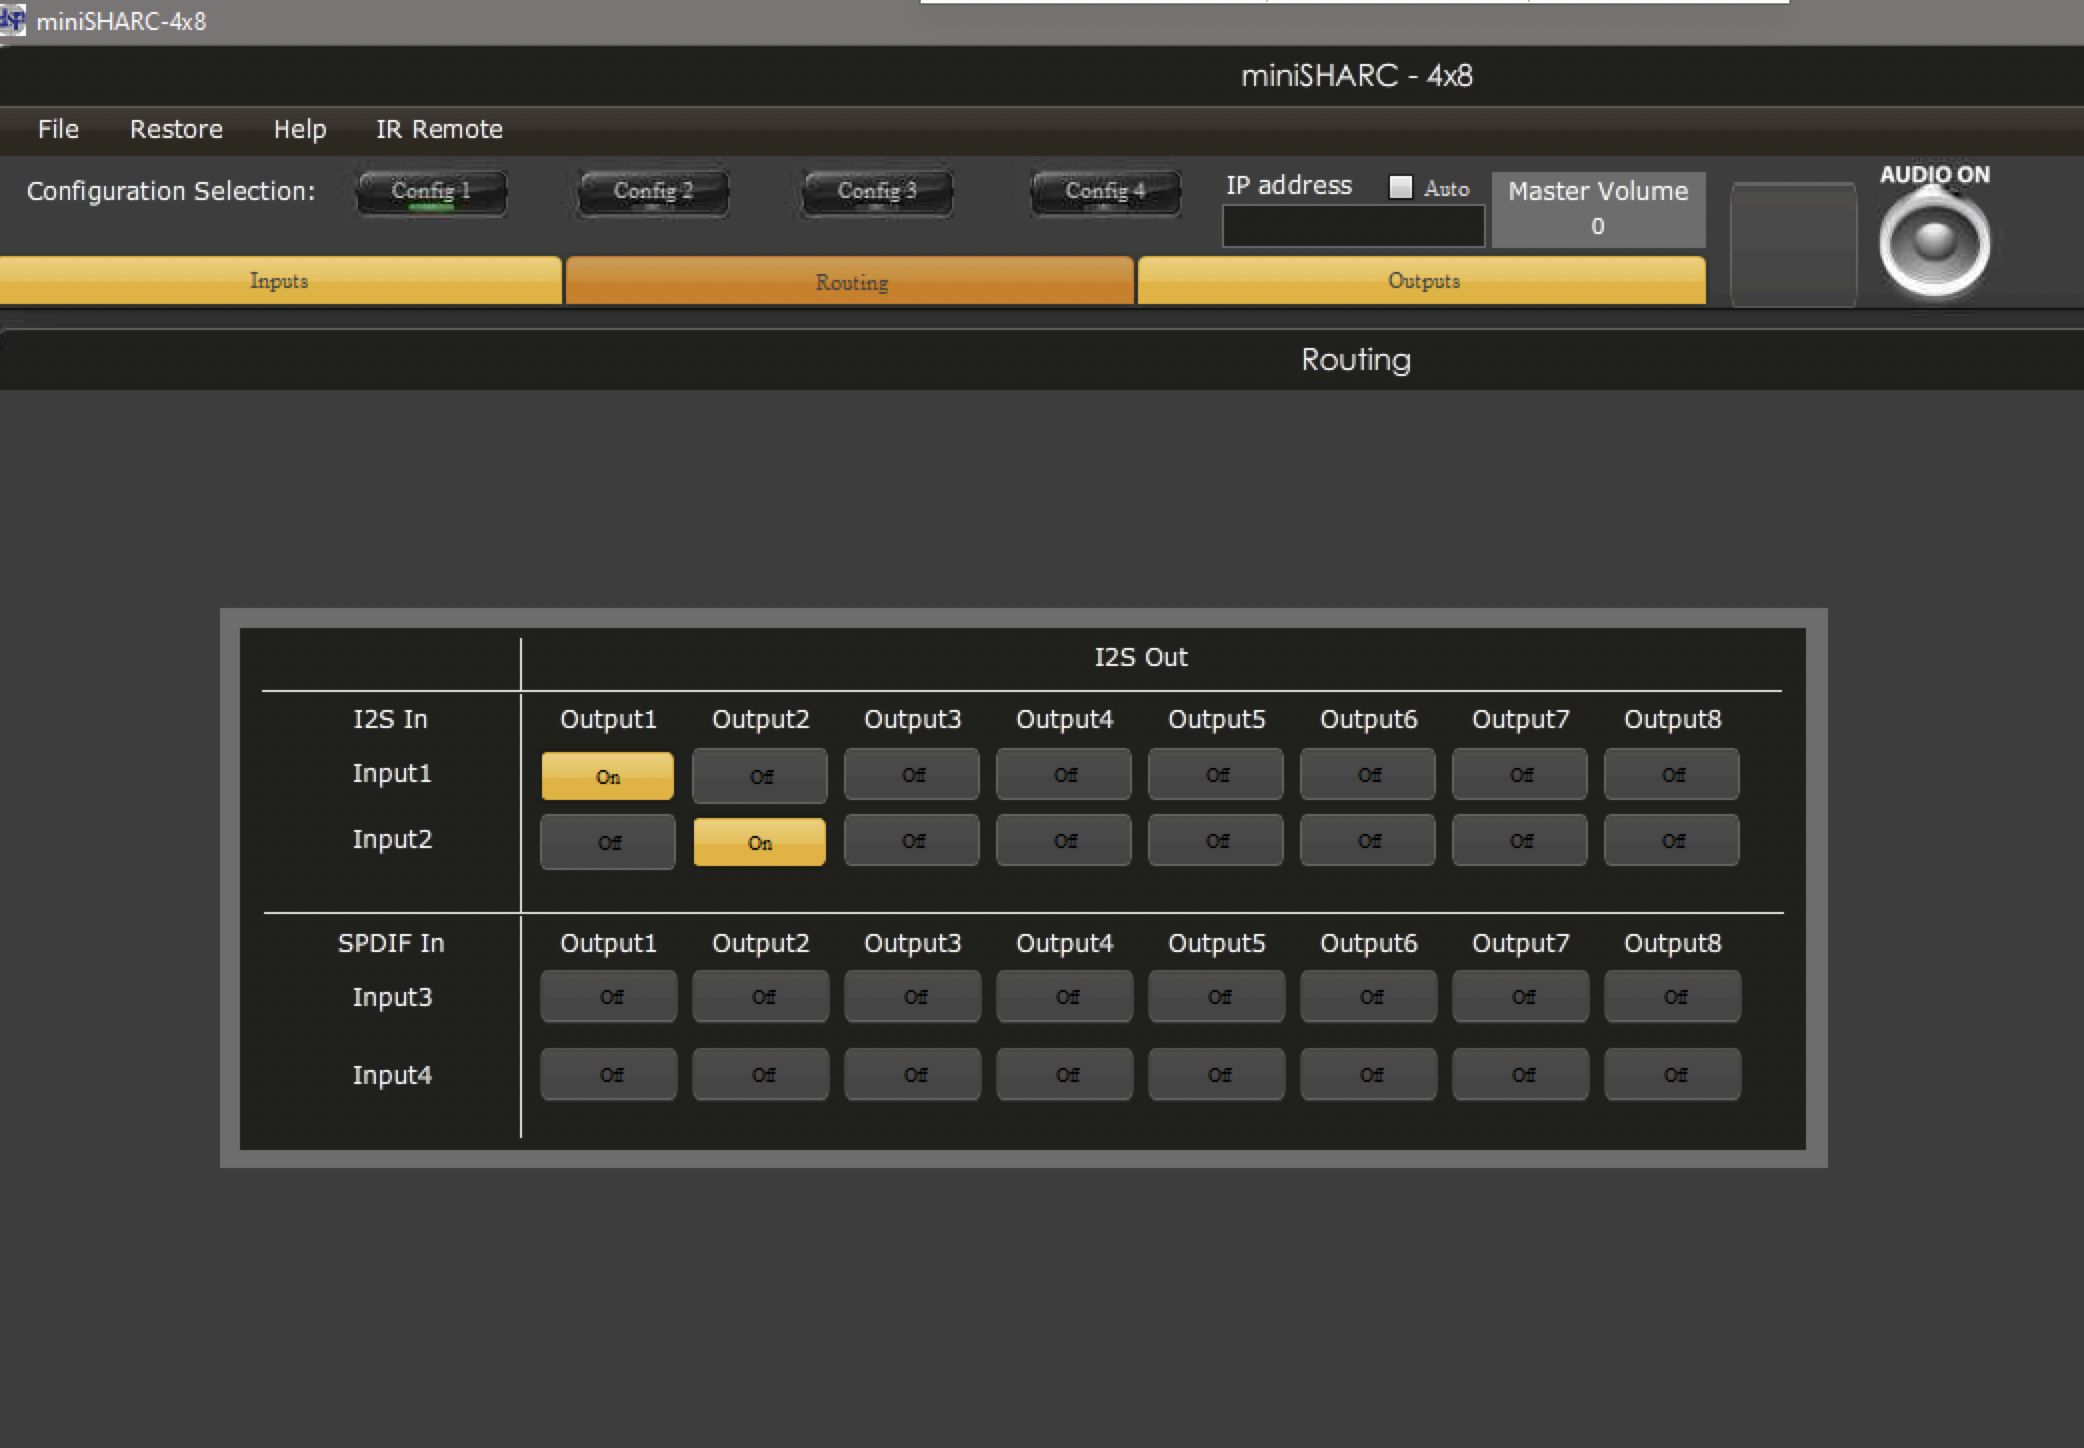Turn off Input1 to Output1 routing

pyautogui.click(x=607, y=776)
